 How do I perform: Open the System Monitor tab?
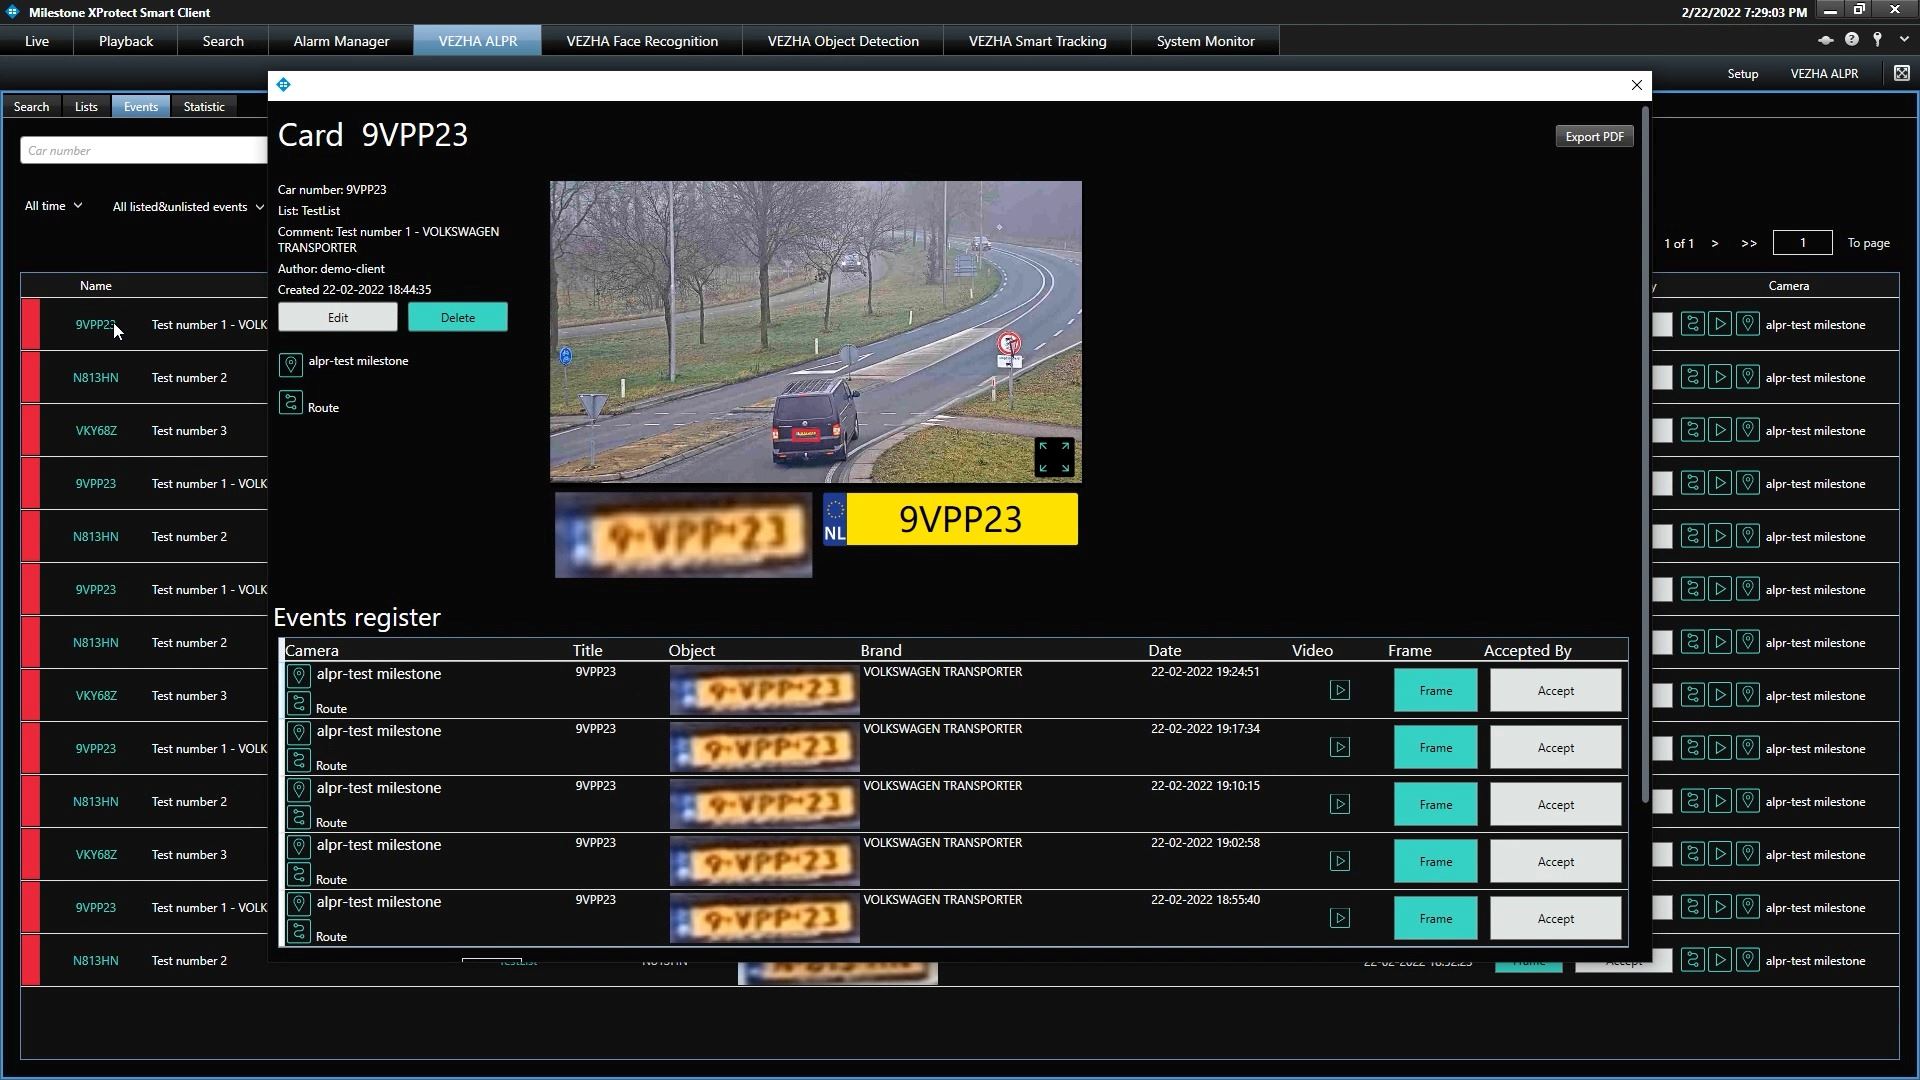coord(1205,41)
